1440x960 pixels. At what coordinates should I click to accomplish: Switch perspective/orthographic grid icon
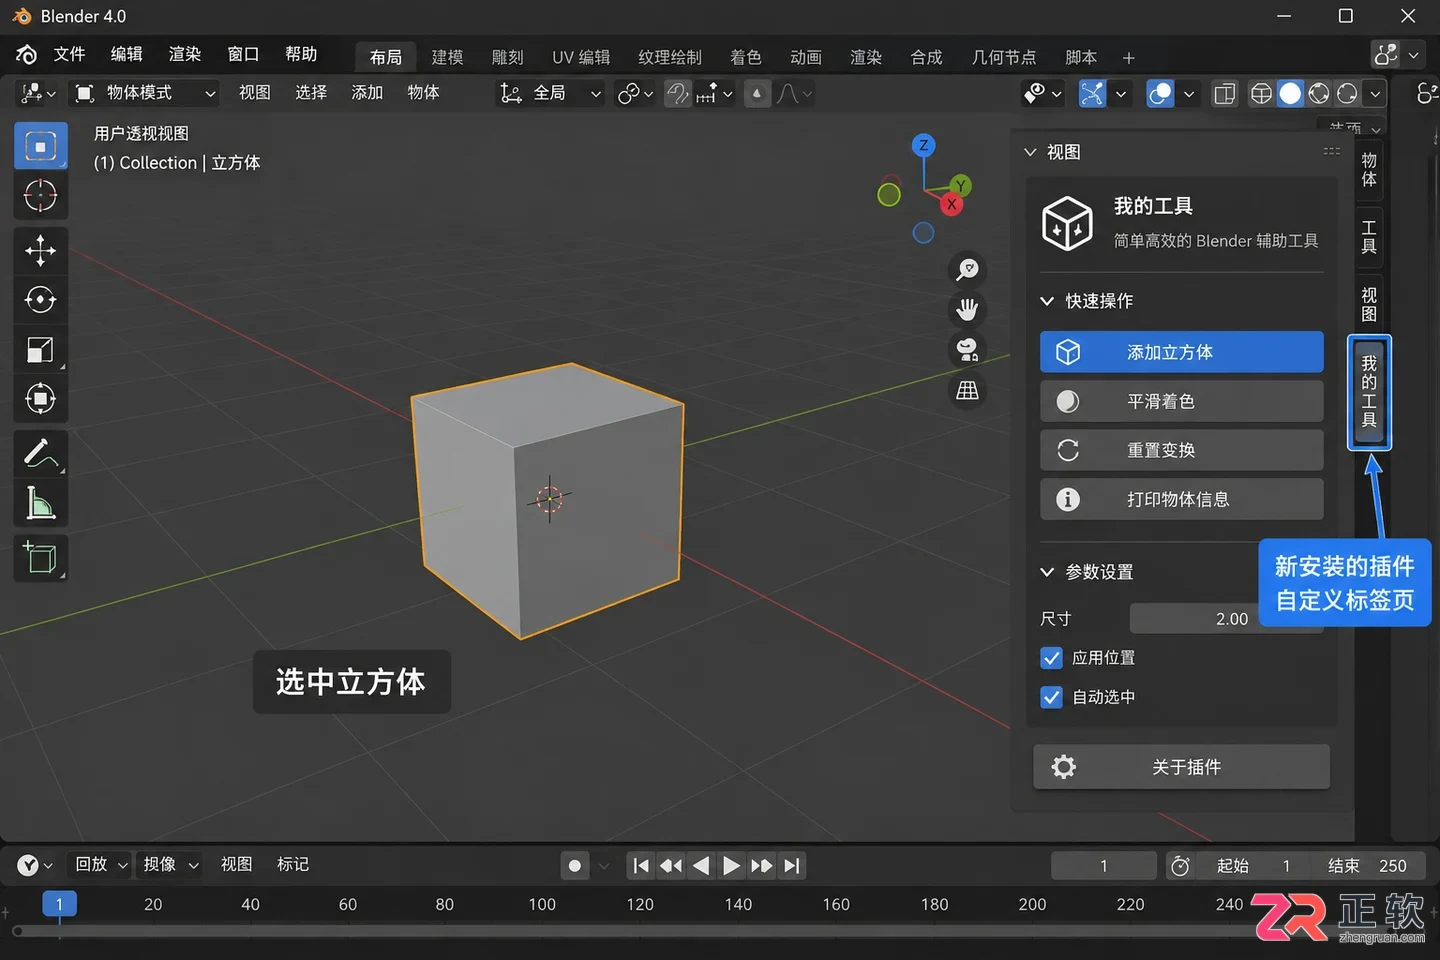click(x=967, y=391)
